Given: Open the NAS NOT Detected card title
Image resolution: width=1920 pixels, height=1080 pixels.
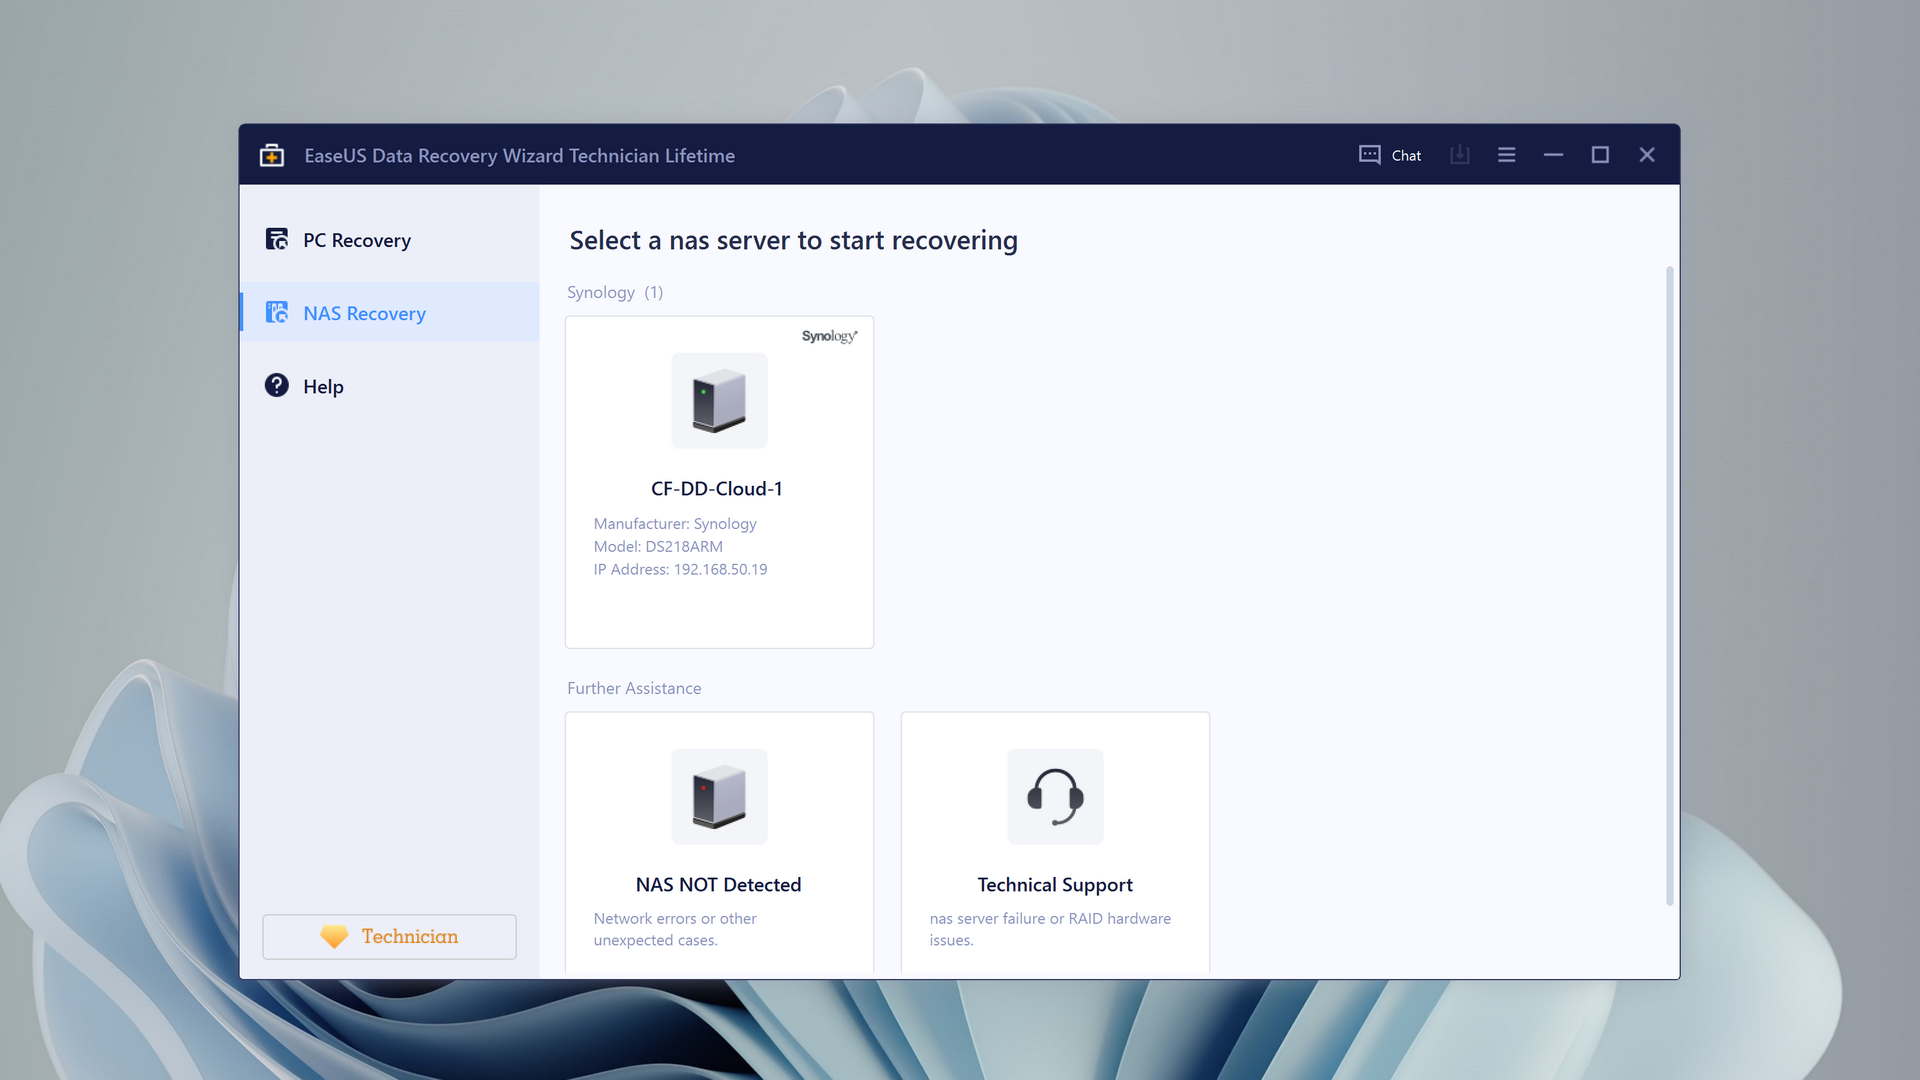Looking at the screenshot, I should tap(718, 884).
